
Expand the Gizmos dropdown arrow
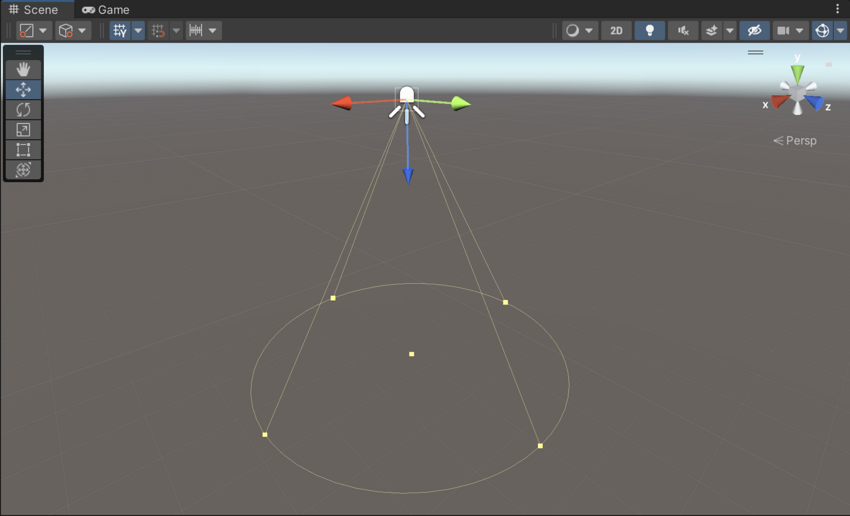[840, 31]
